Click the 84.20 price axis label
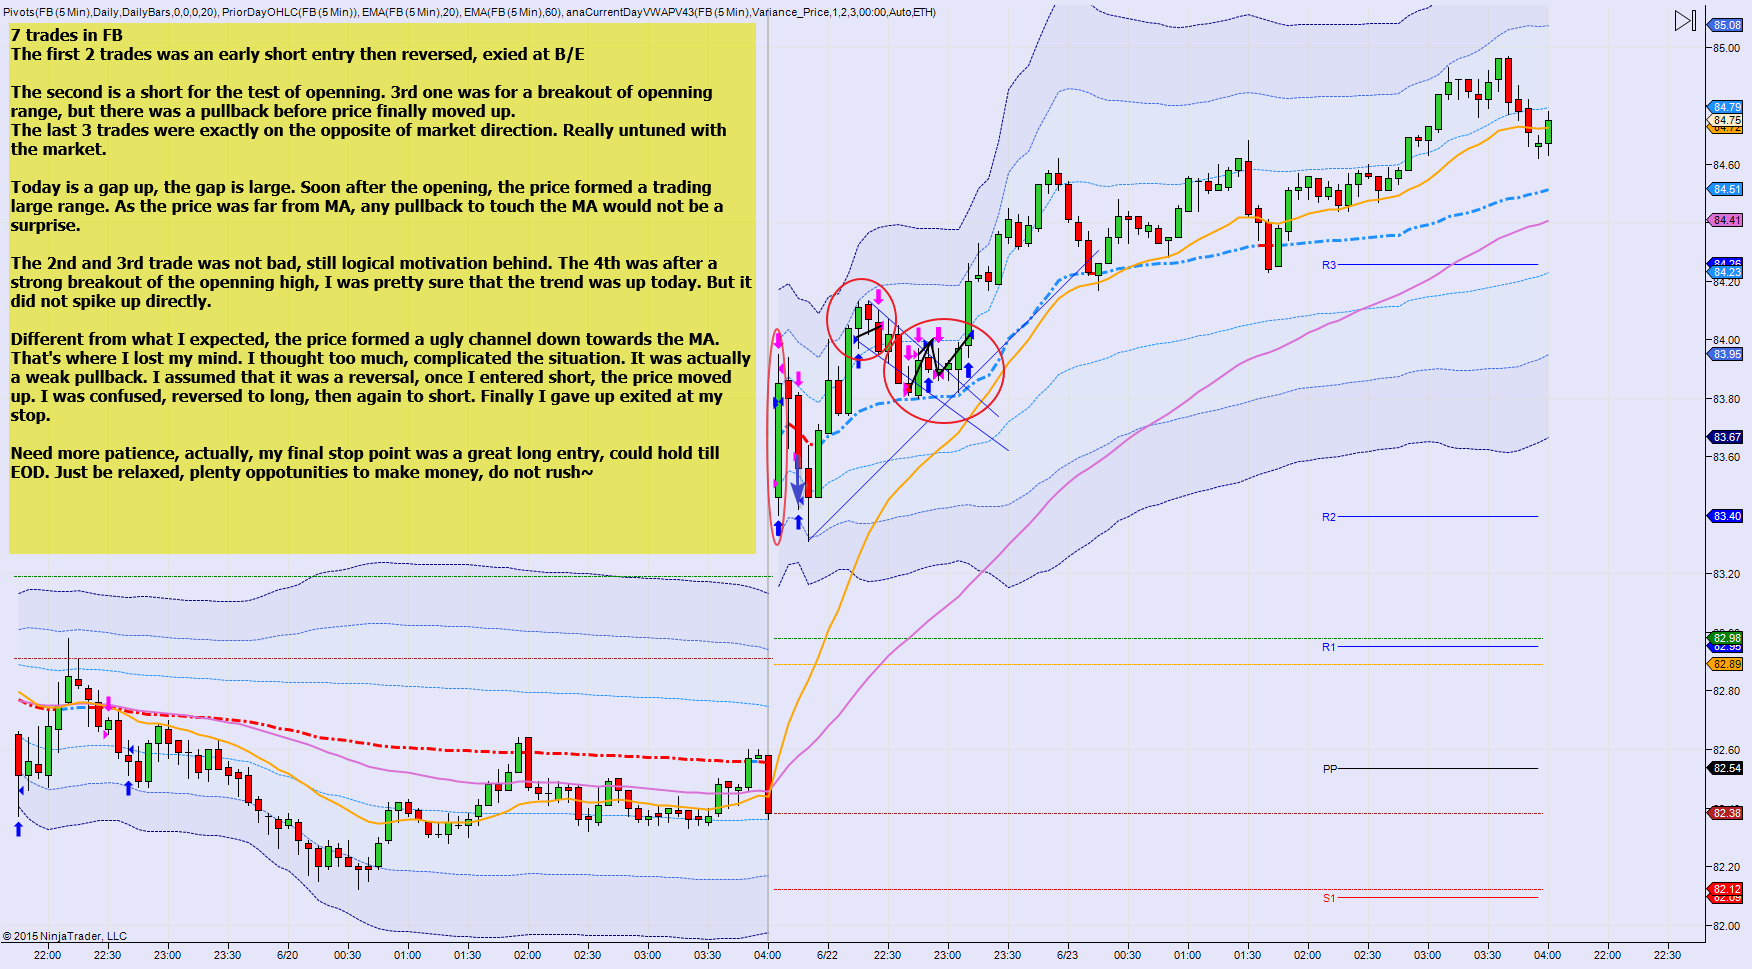The height and width of the screenshot is (969, 1752). click(1726, 282)
